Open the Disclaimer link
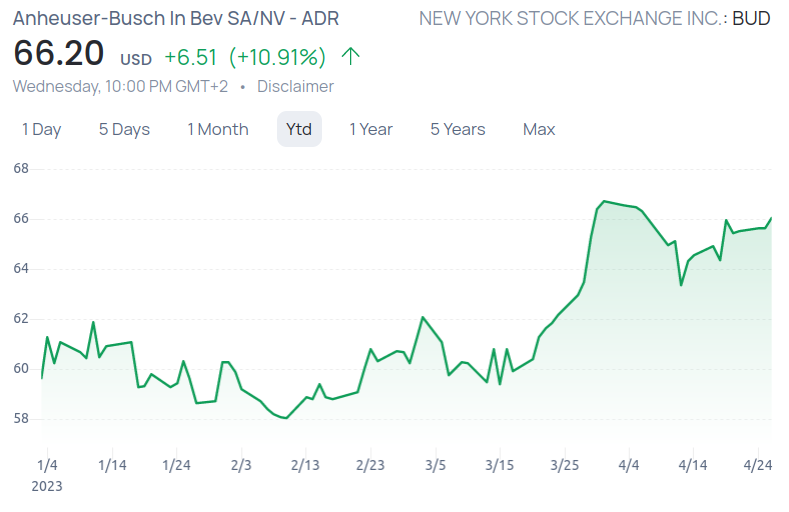This screenshot has width=789, height=512. click(295, 87)
